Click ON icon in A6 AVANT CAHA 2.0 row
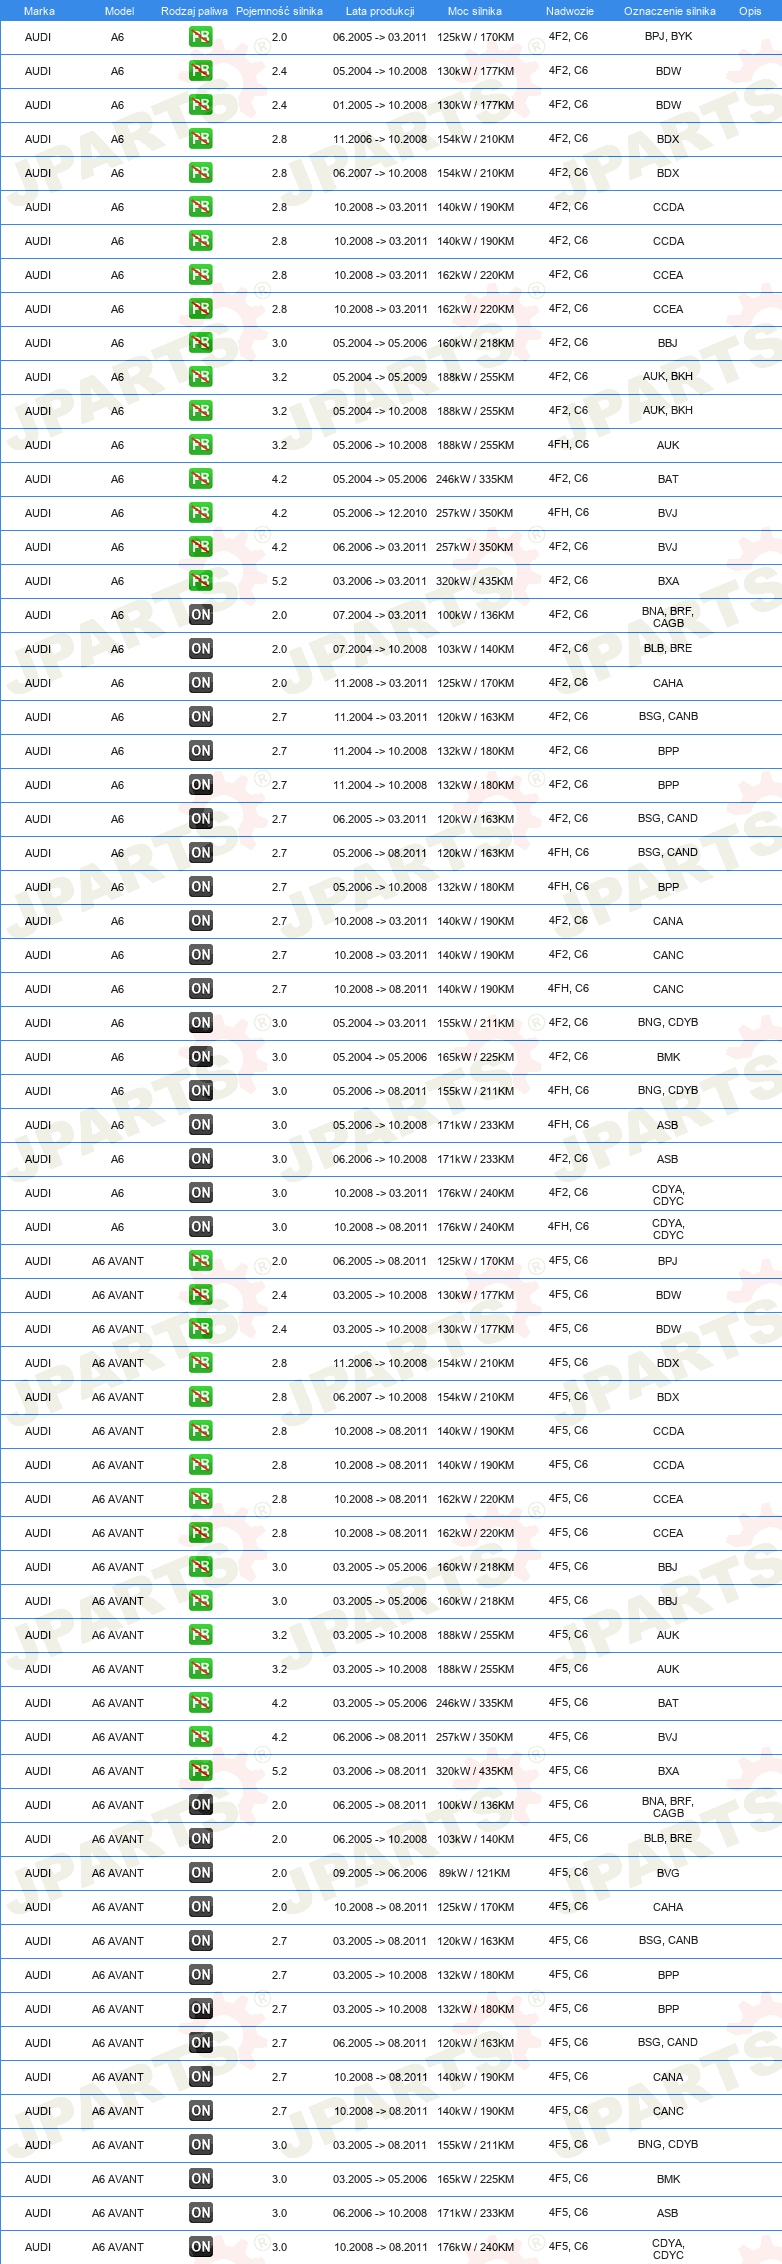This screenshot has width=782, height=2264. tap(200, 1907)
